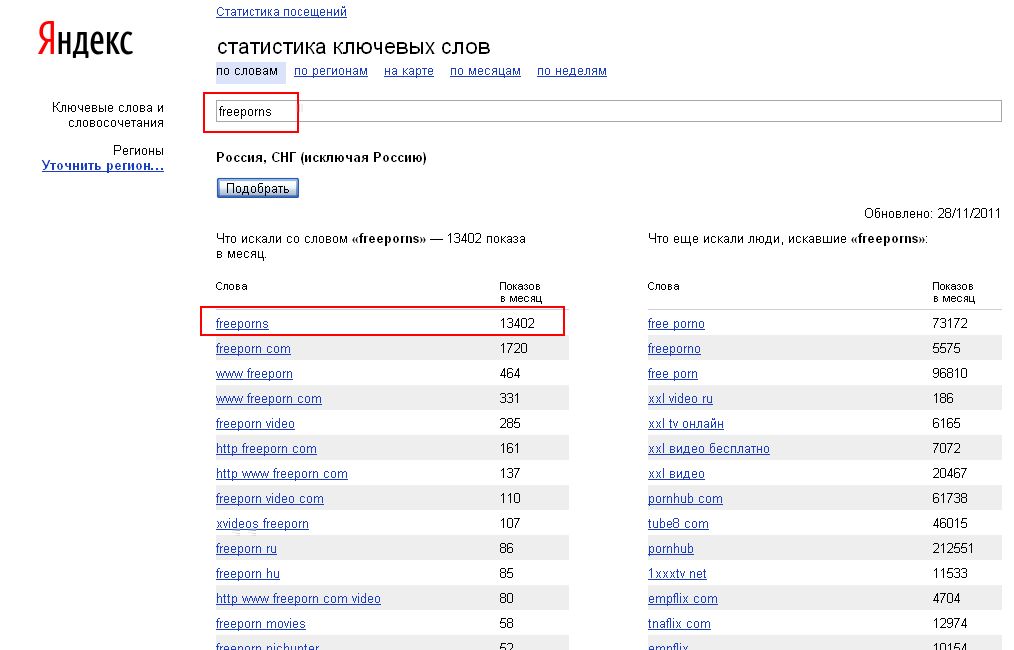Open the 'free porno' related query link
1014x650 pixels.
(x=676, y=323)
